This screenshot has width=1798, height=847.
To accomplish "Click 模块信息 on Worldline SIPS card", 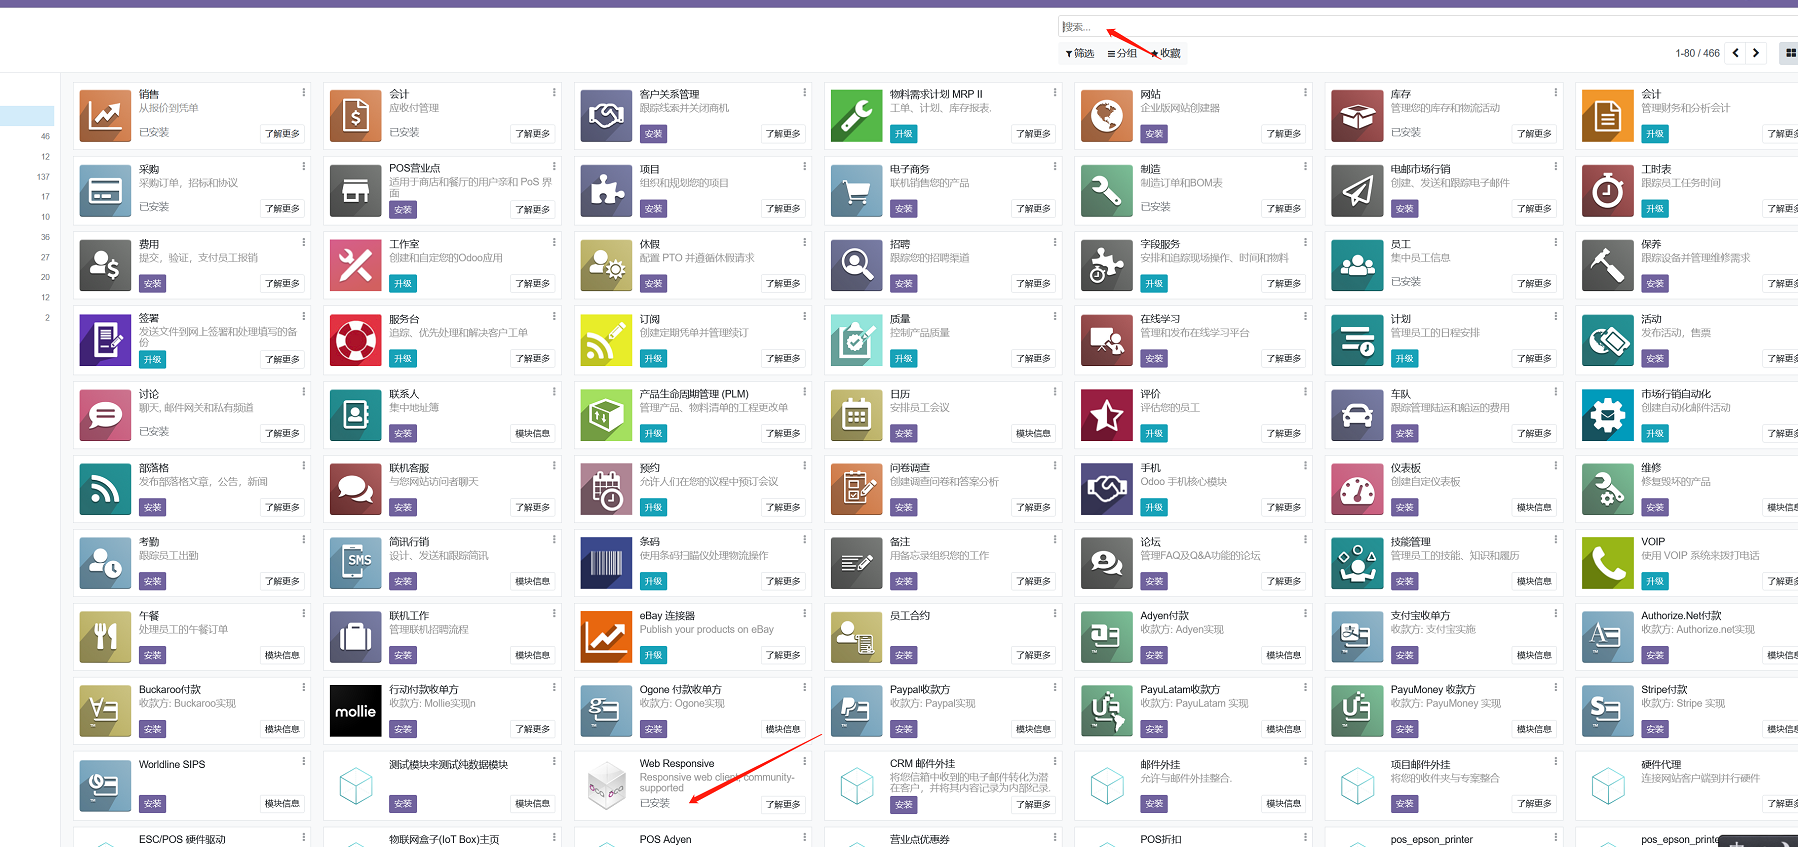I will point(282,804).
